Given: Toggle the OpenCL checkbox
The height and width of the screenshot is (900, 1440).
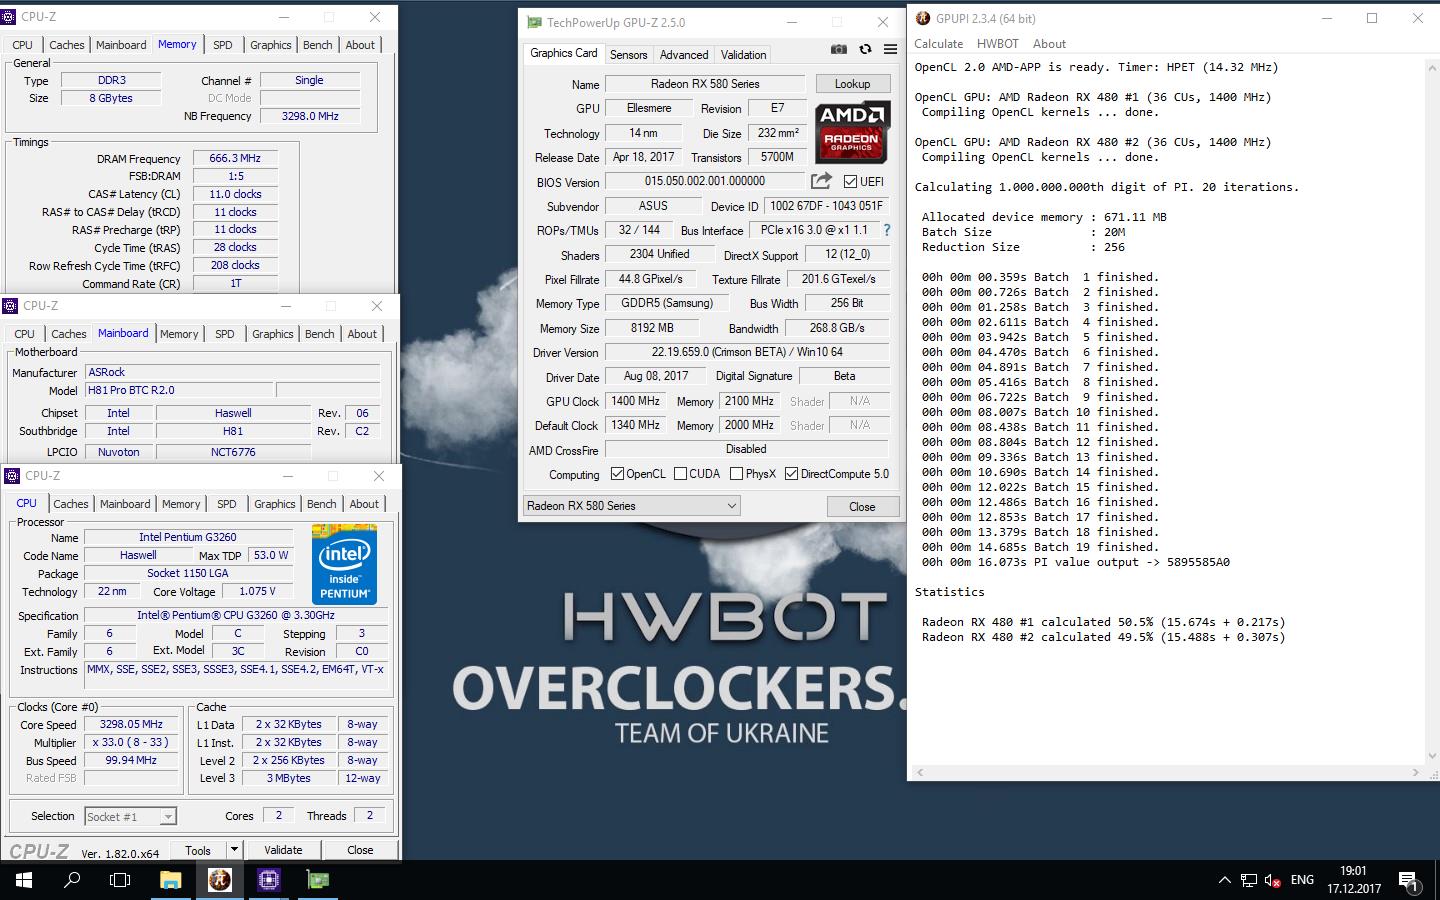Looking at the screenshot, I should pyautogui.click(x=617, y=474).
